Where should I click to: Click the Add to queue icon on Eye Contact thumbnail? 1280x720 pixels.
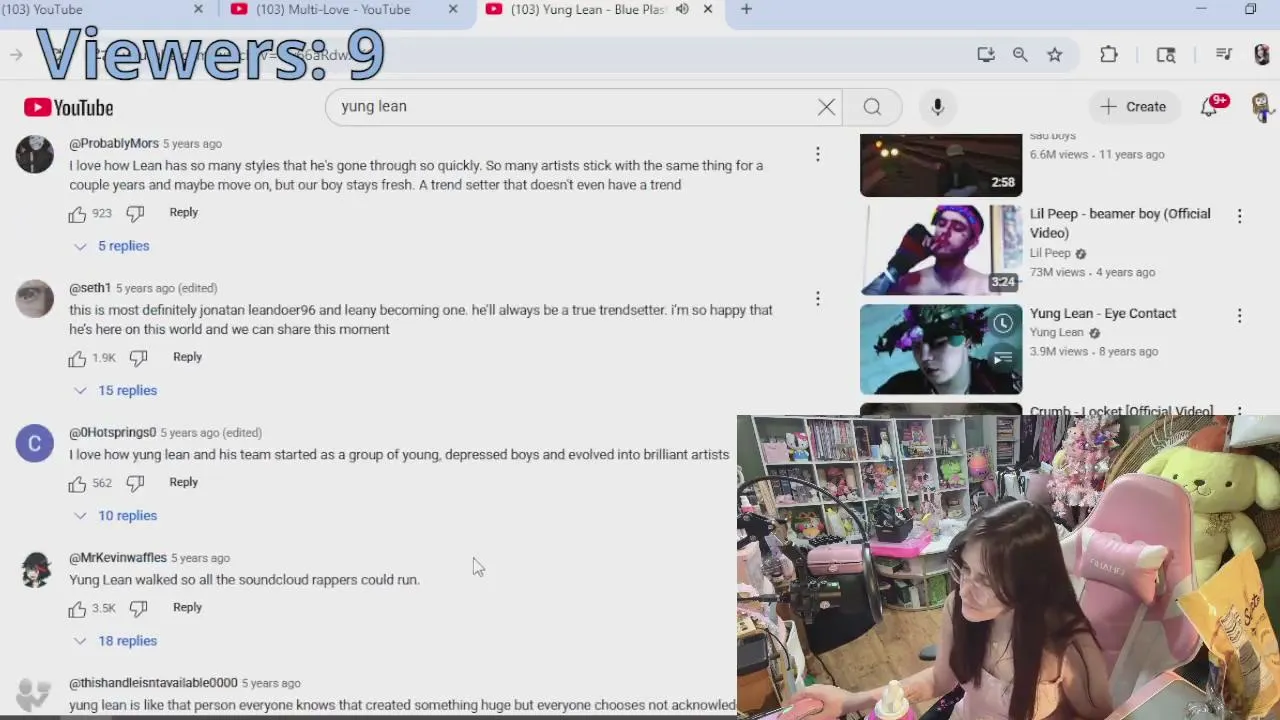tap(1004, 357)
